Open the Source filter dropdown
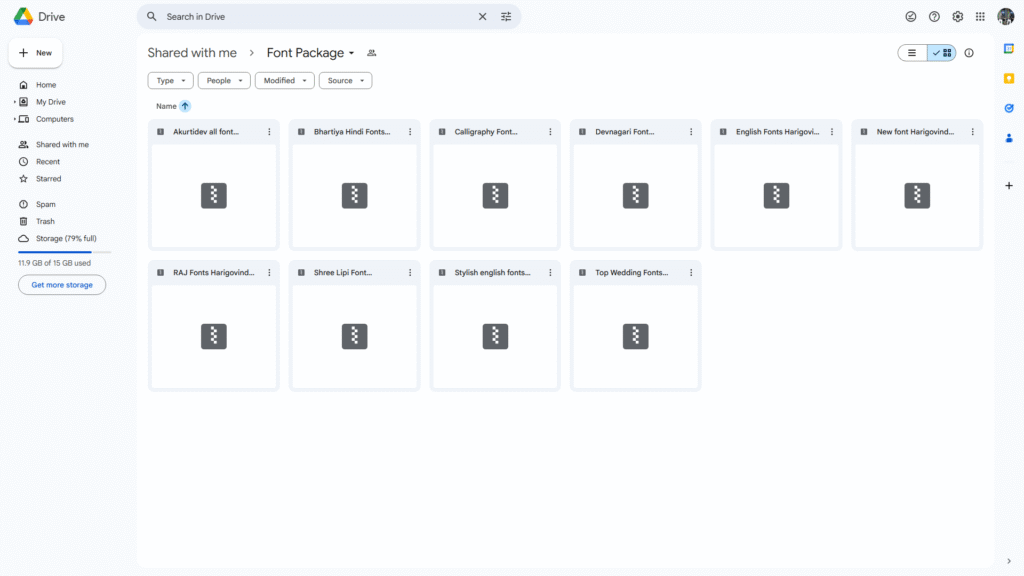 (x=345, y=80)
